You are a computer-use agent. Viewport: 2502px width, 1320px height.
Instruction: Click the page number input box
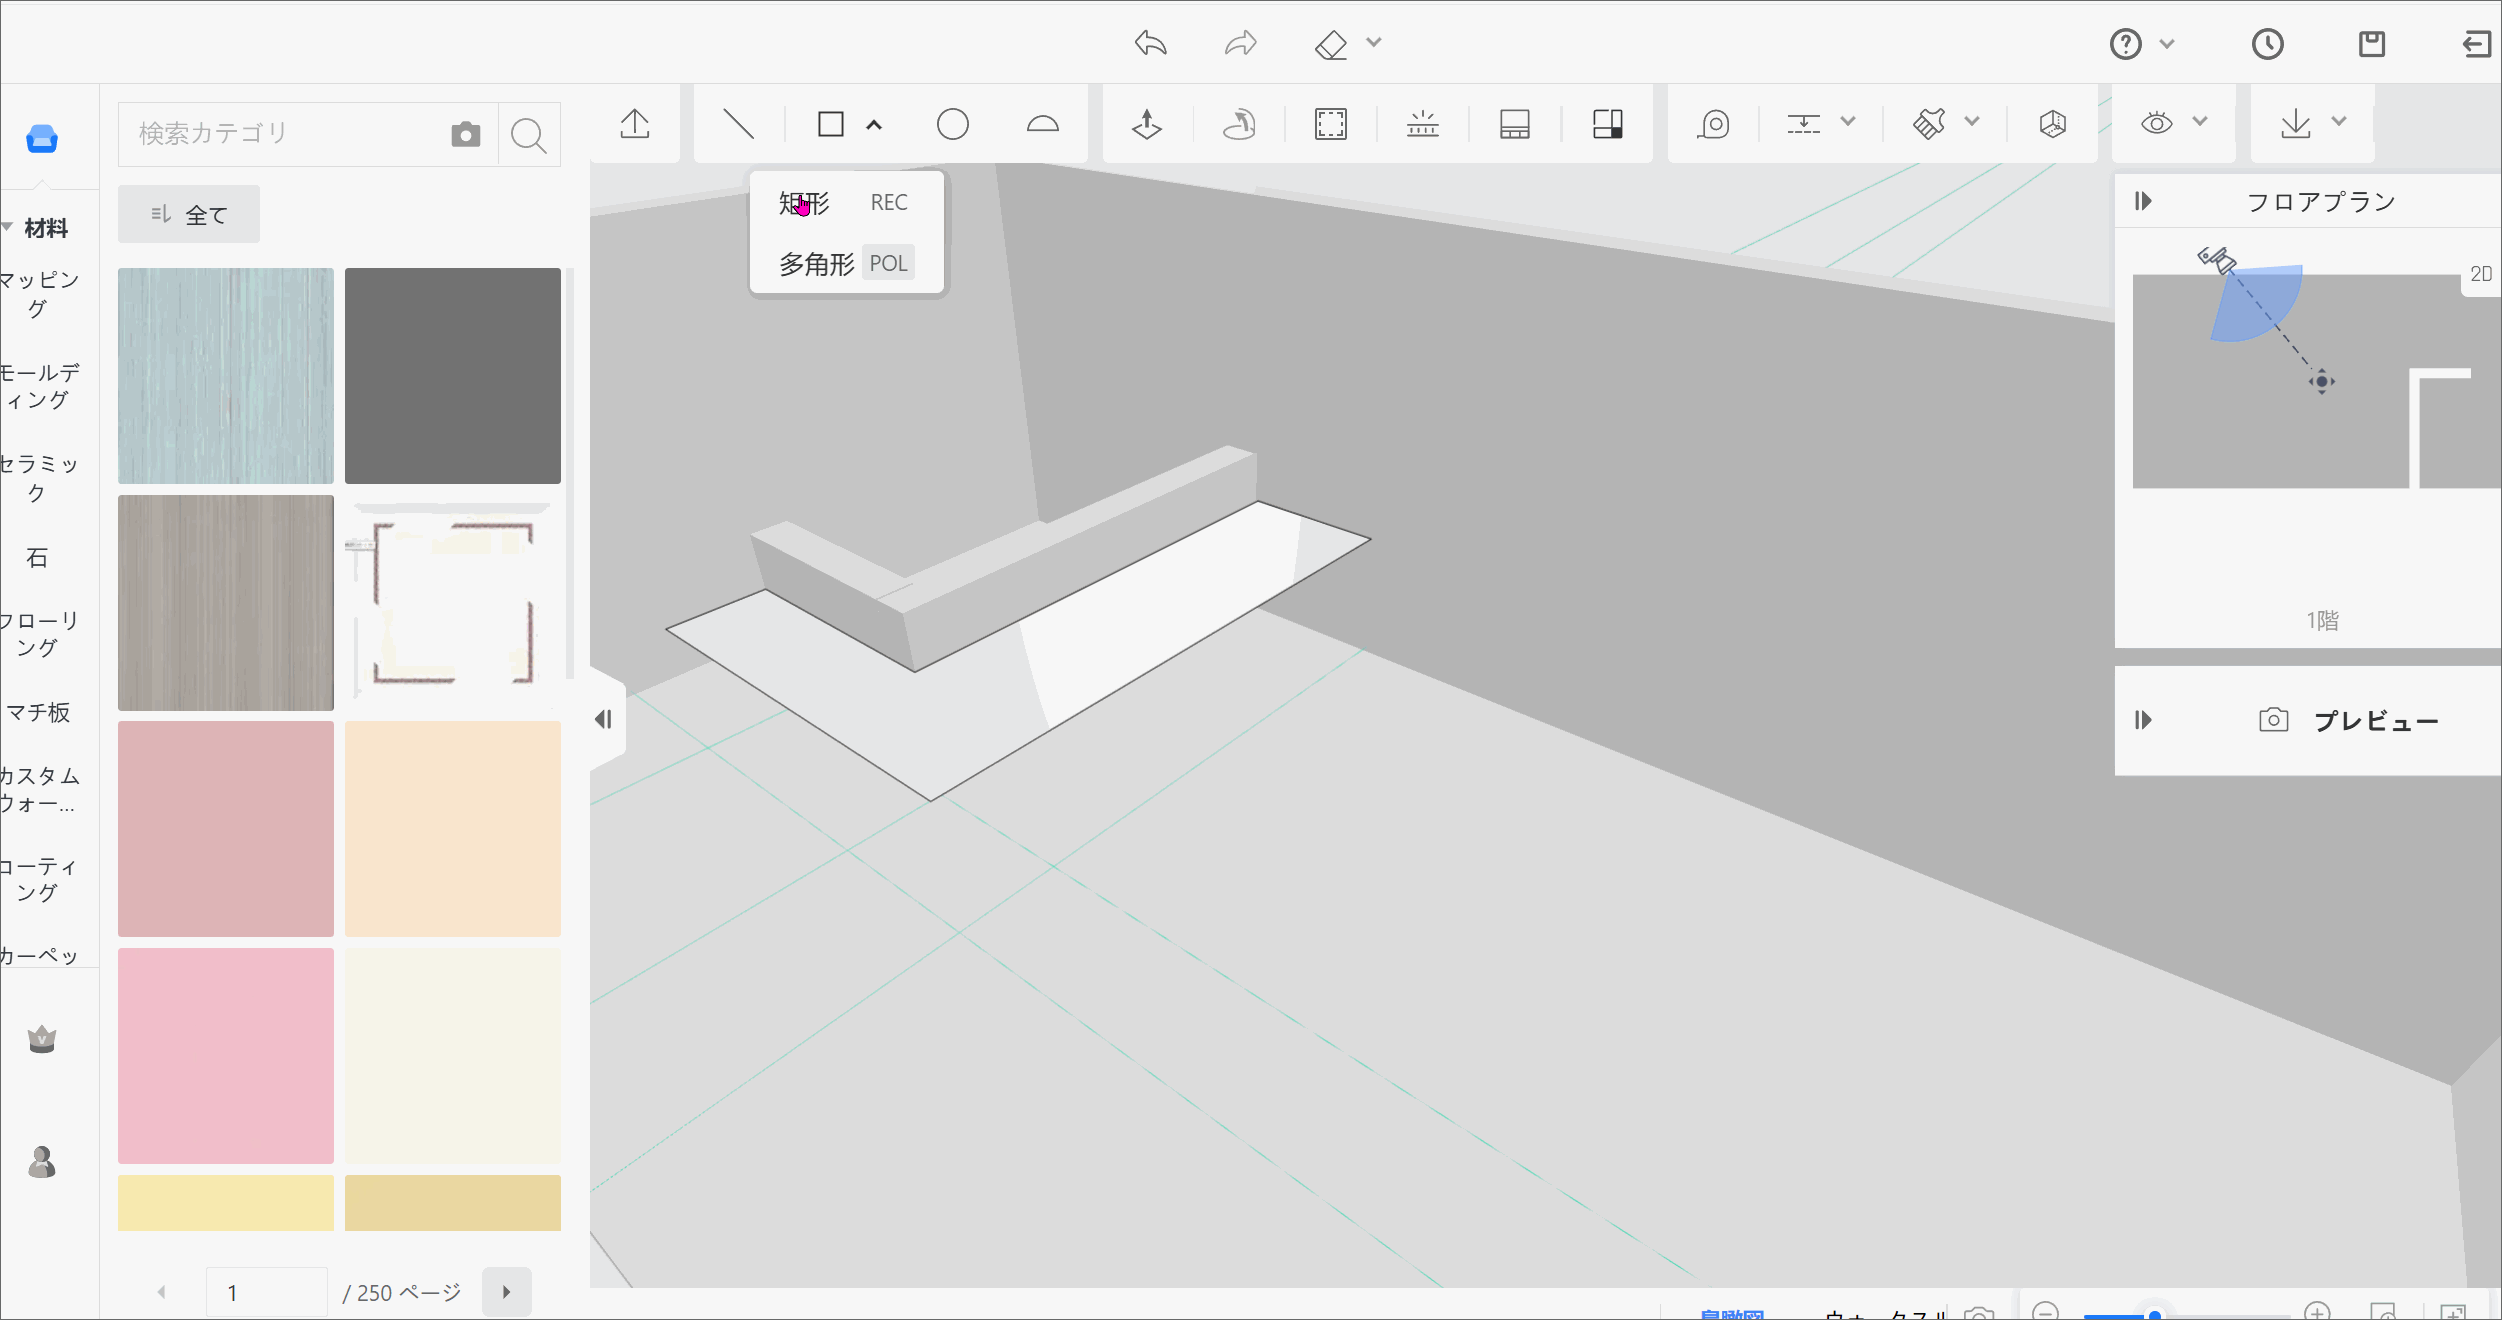pyautogui.click(x=266, y=1292)
